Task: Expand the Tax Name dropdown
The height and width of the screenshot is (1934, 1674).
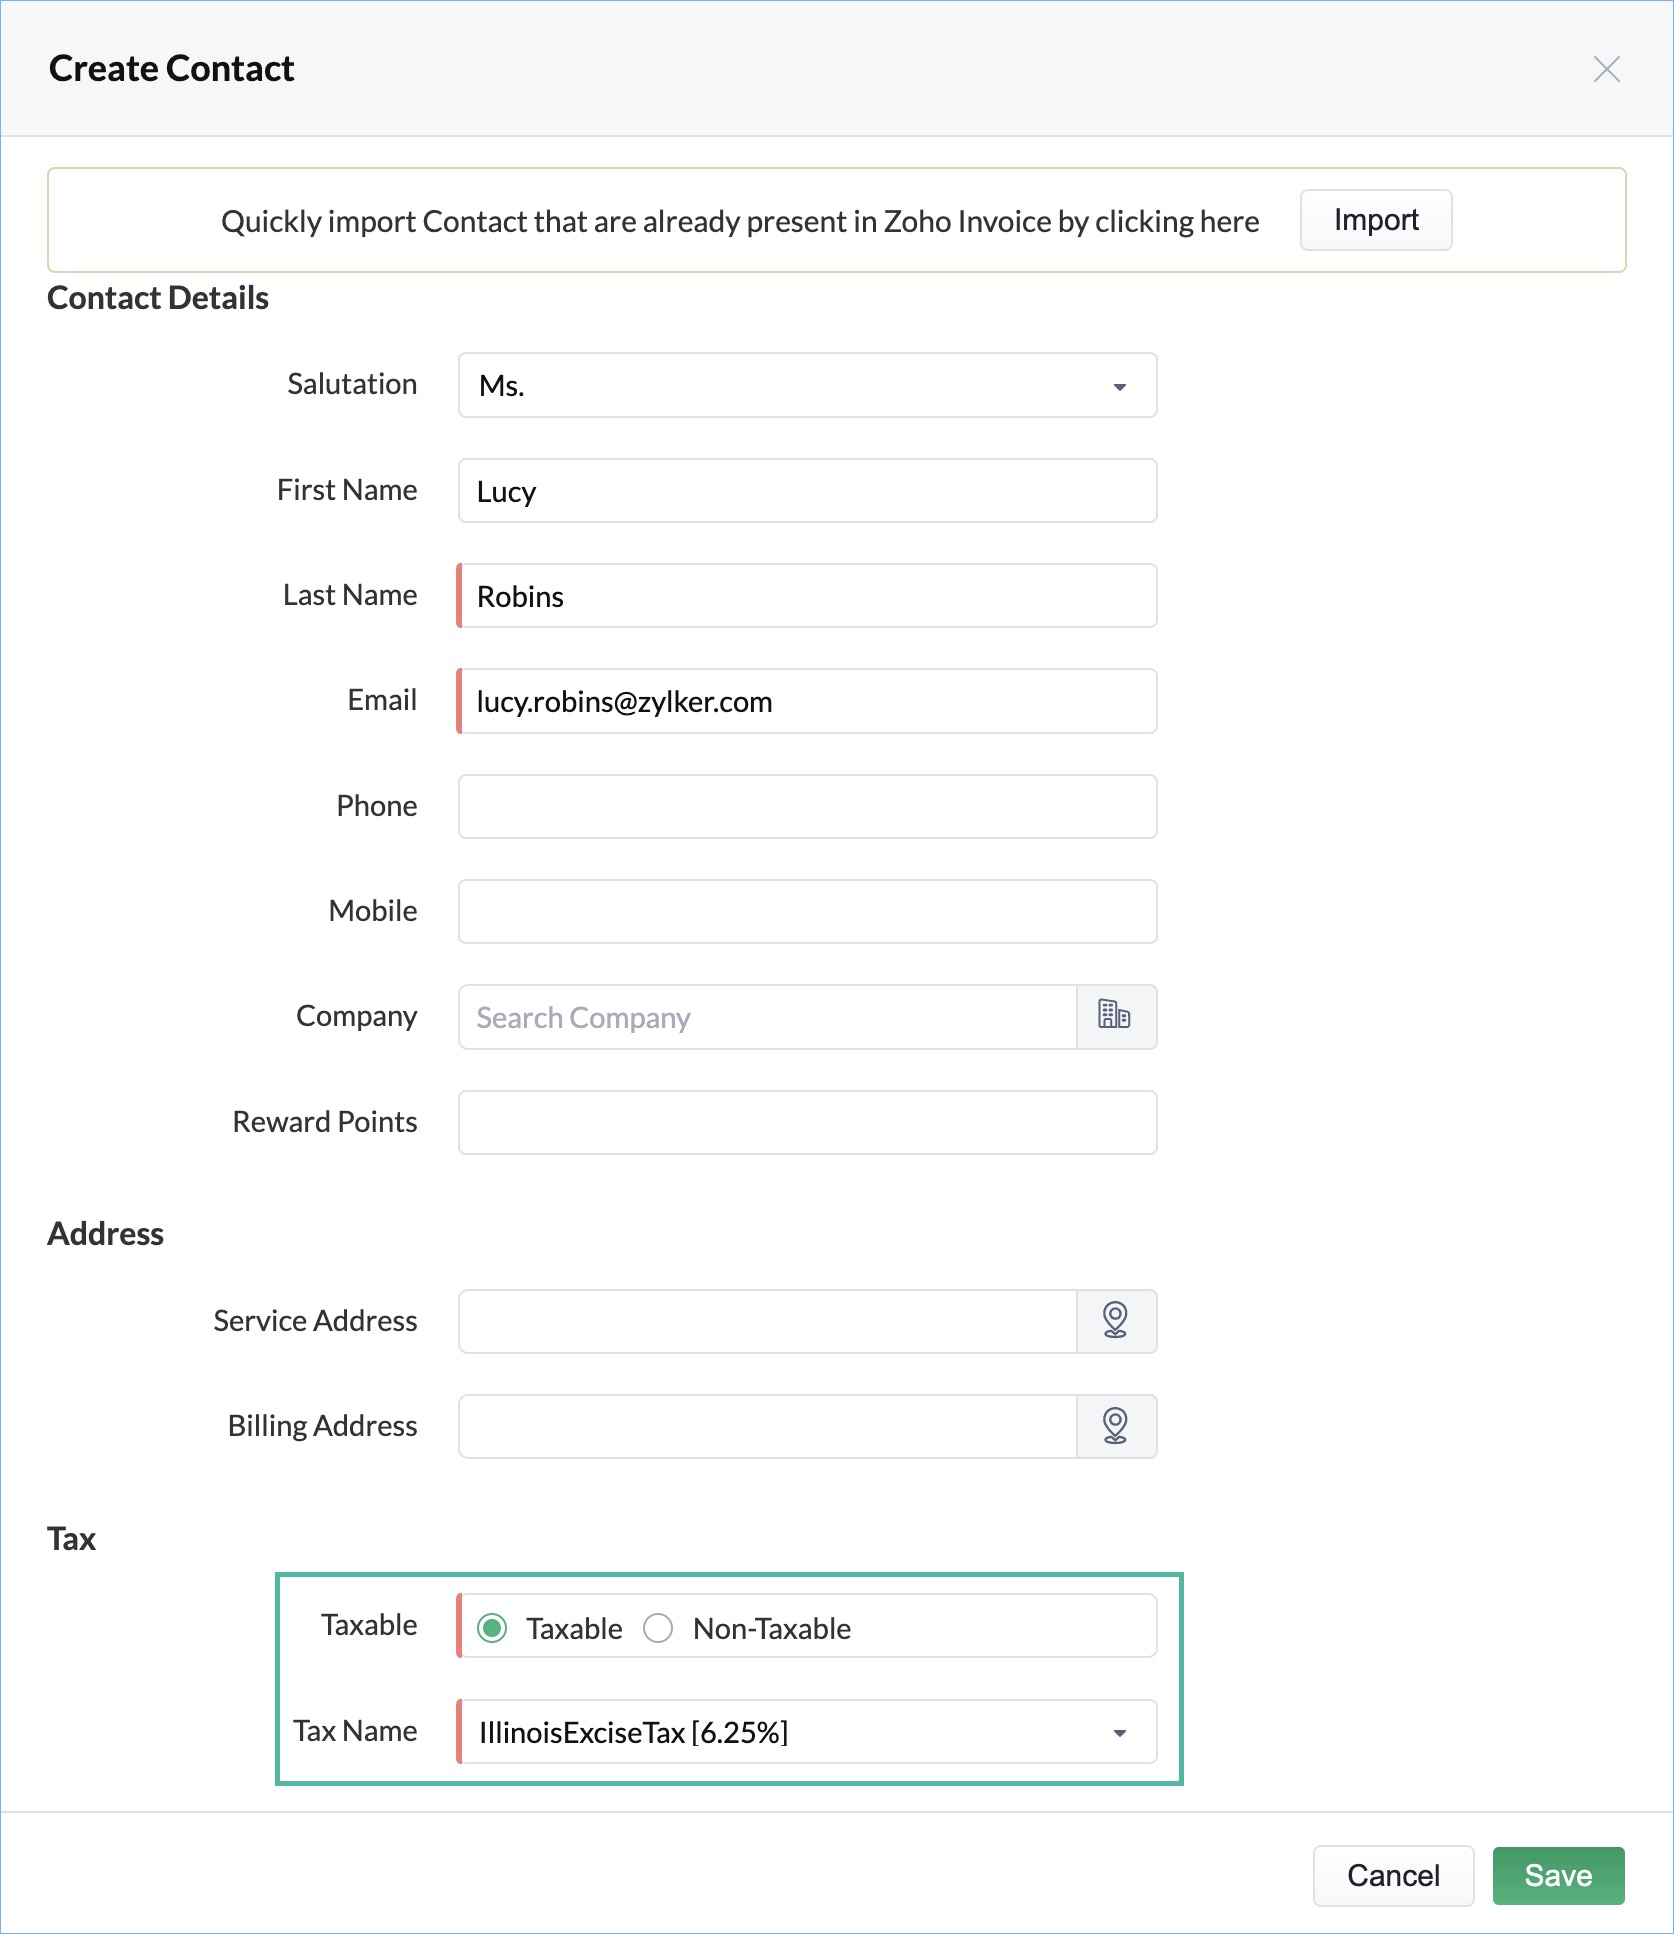Action: 807,1731
